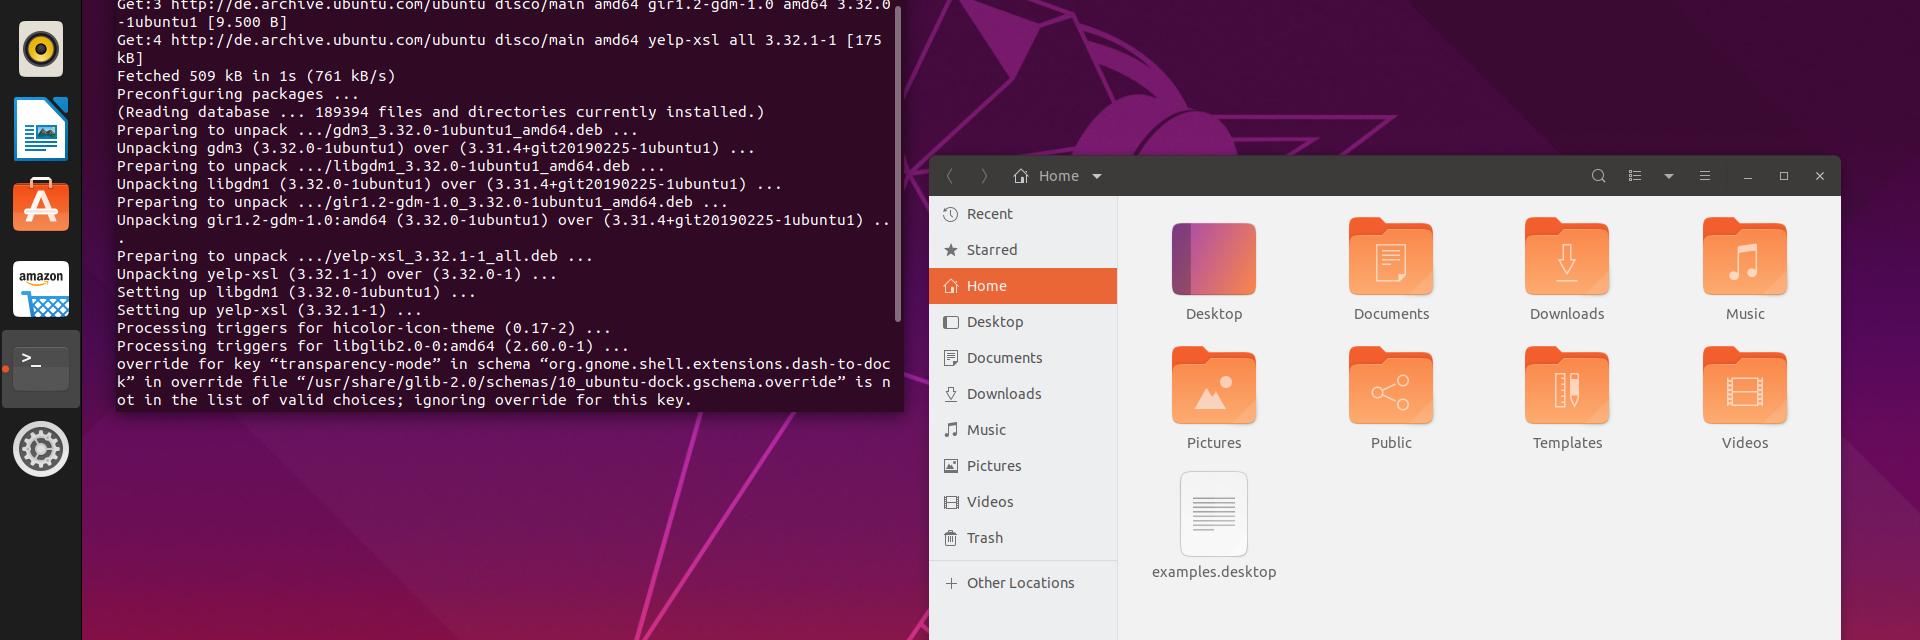Click the terminal window scrollbar
The height and width of the screenshot is (640, 1920).
click(898, 164)
